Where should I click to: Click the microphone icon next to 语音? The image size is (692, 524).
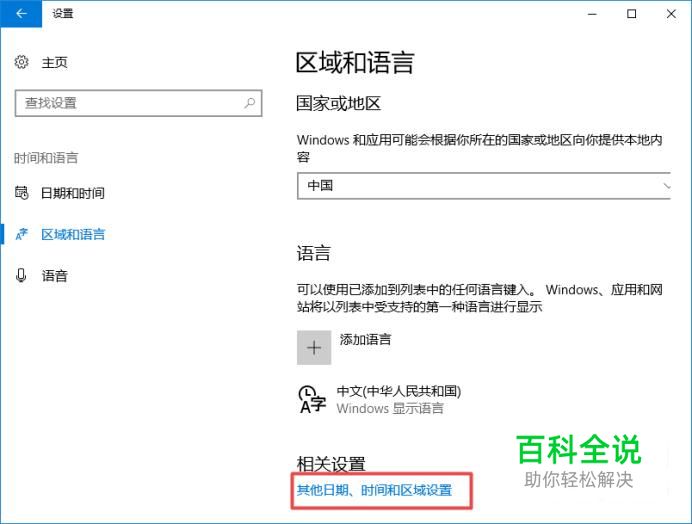pos(21,275)
